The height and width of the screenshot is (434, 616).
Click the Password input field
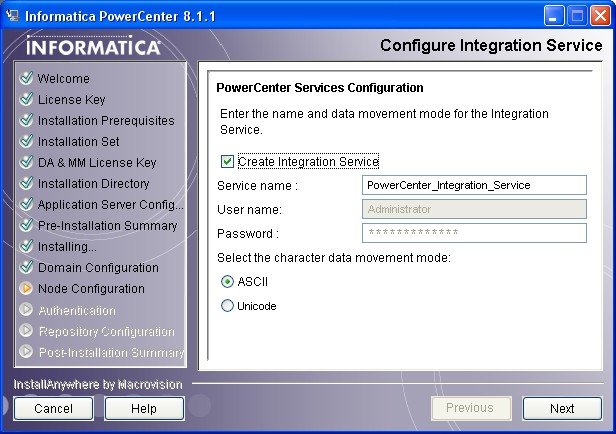(x=474, y=233)
